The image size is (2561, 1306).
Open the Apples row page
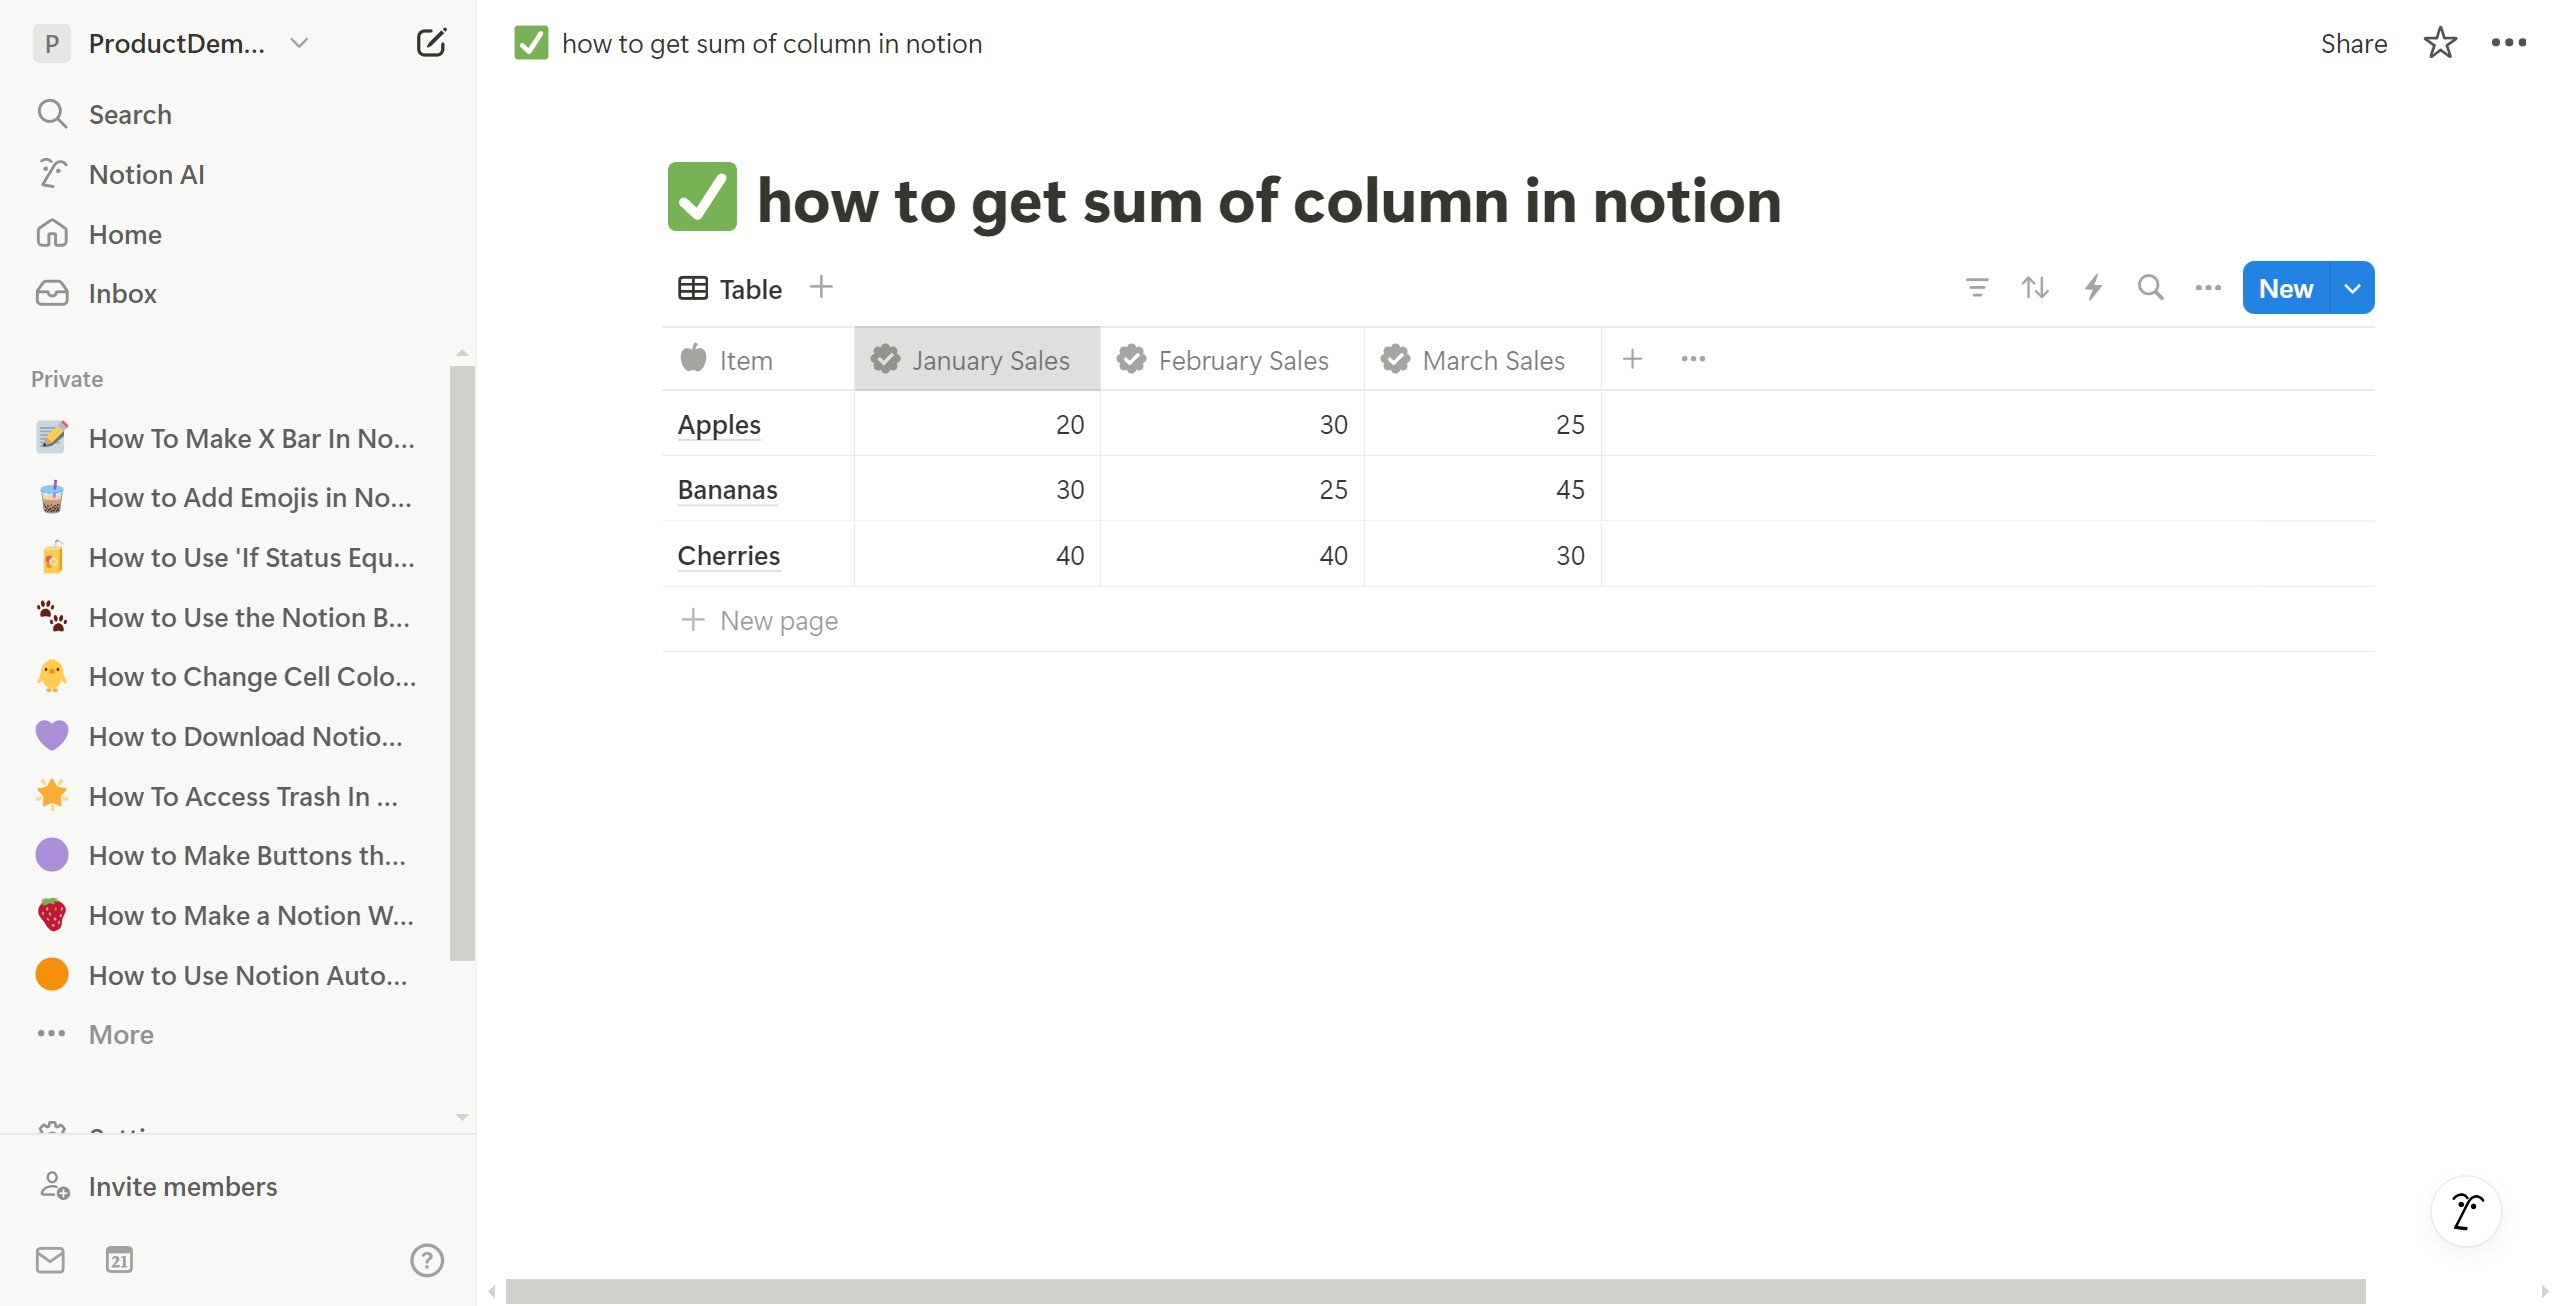coord(719,424)
